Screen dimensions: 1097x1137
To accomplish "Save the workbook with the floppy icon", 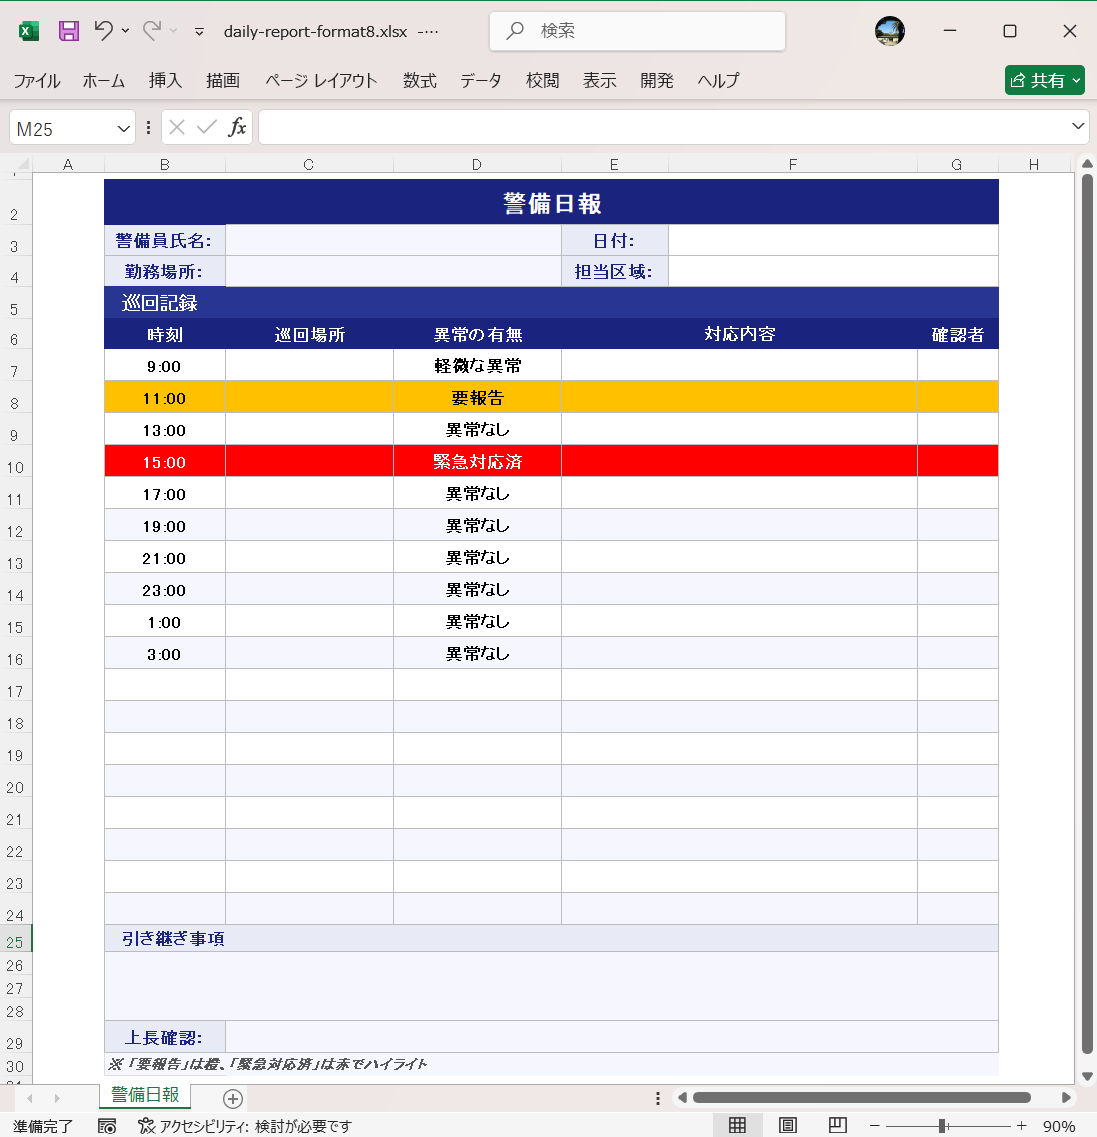I will point(69,31).
